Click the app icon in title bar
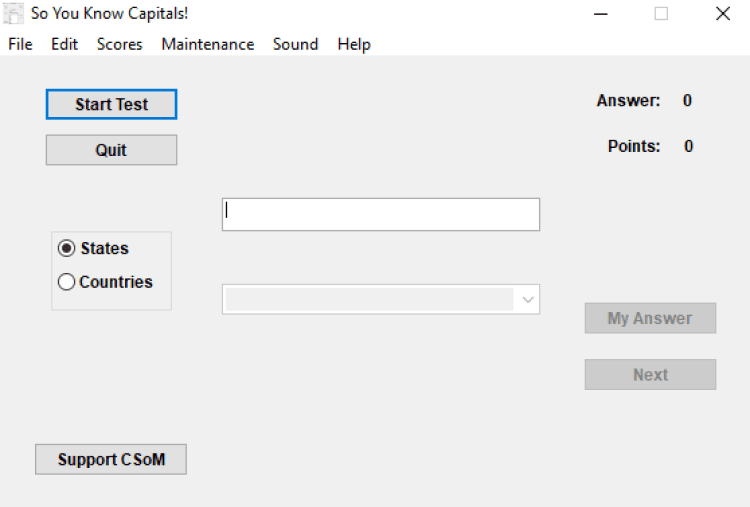Viewport: 750px width, 507px height. click(x=14, y=14)
